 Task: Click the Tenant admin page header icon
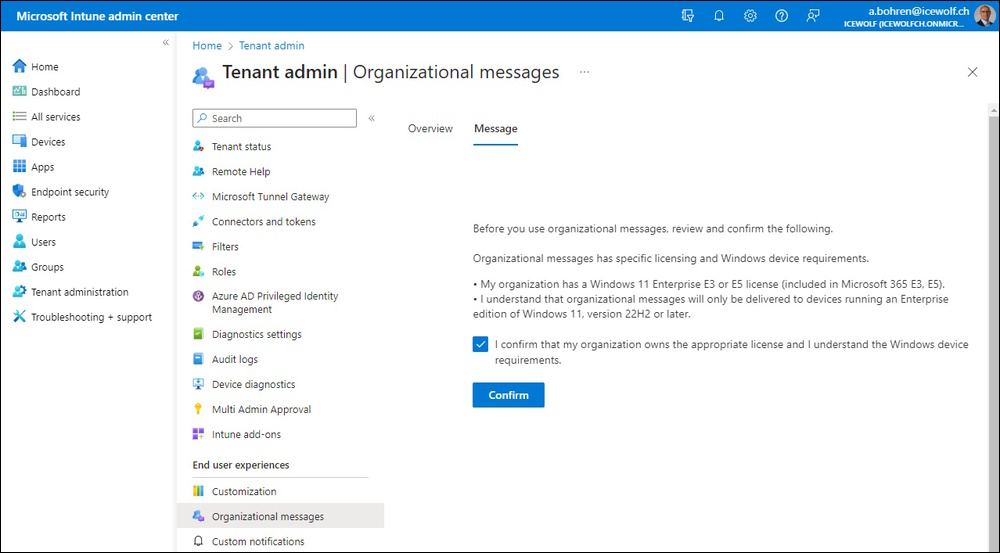tap(203, 77)
